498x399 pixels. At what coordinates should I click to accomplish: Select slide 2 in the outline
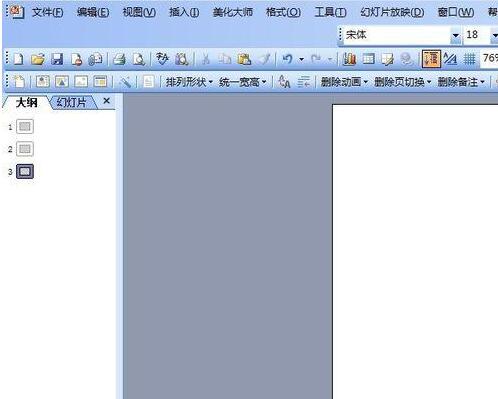[25, 149]
